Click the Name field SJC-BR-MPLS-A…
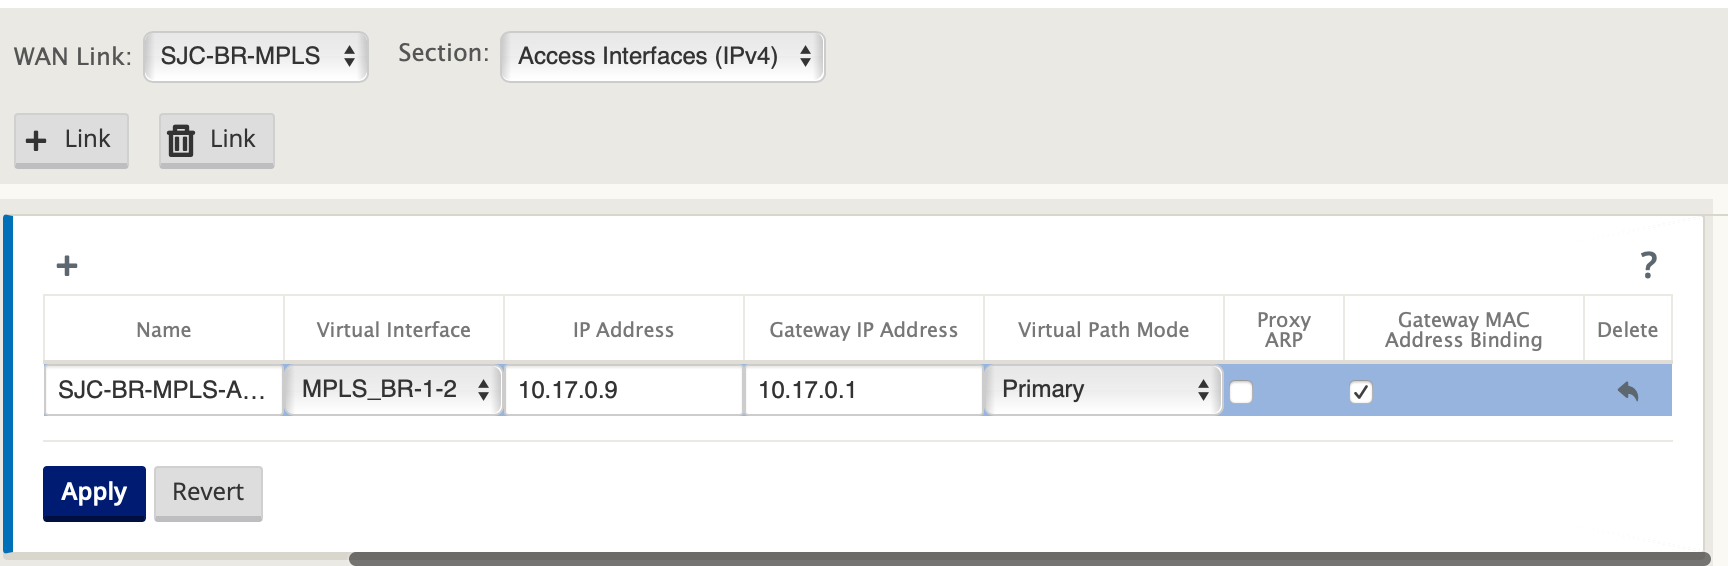The height and width of the screenshot is (566, 1728). click(164, 390)
